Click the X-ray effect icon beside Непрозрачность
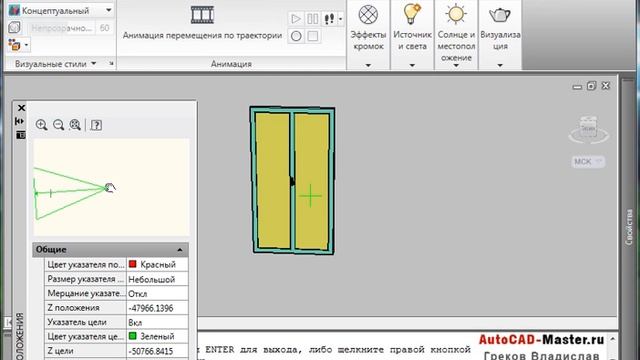Image resolution: width=640 pixels, height=360 pixels. tap(15, 27)
